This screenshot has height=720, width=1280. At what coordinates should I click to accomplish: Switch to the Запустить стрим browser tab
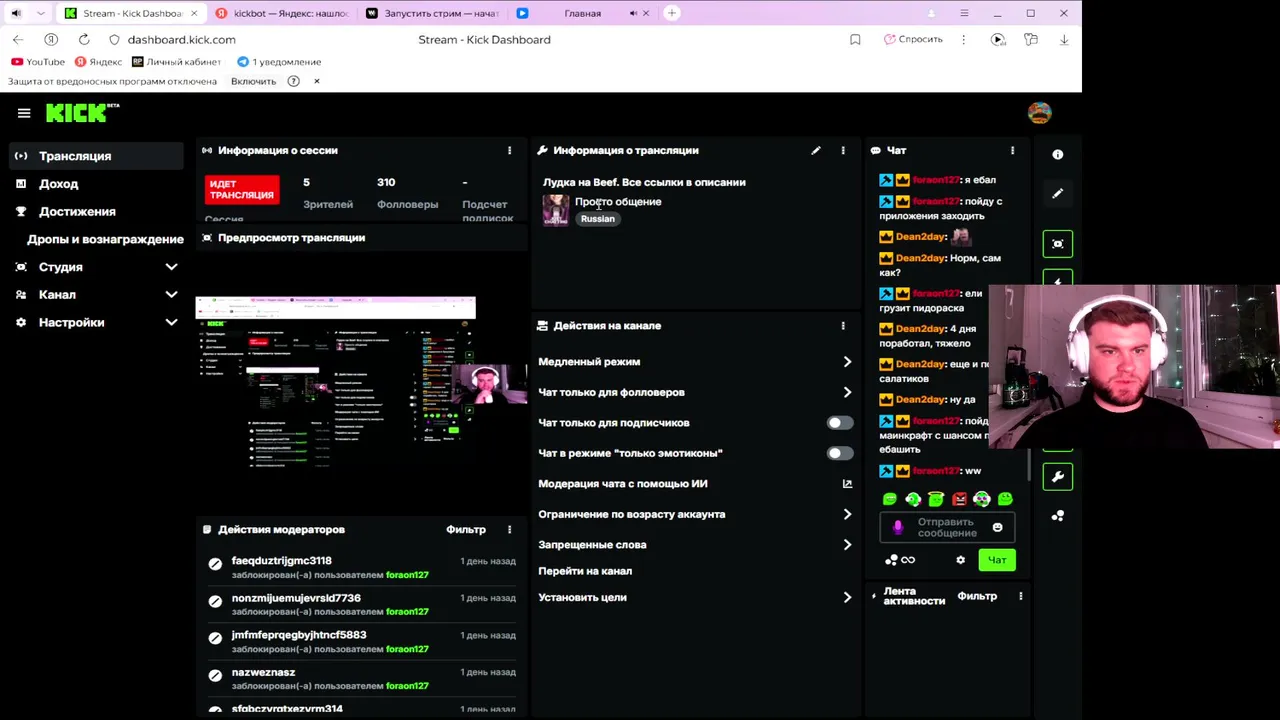tap(432, 13)
